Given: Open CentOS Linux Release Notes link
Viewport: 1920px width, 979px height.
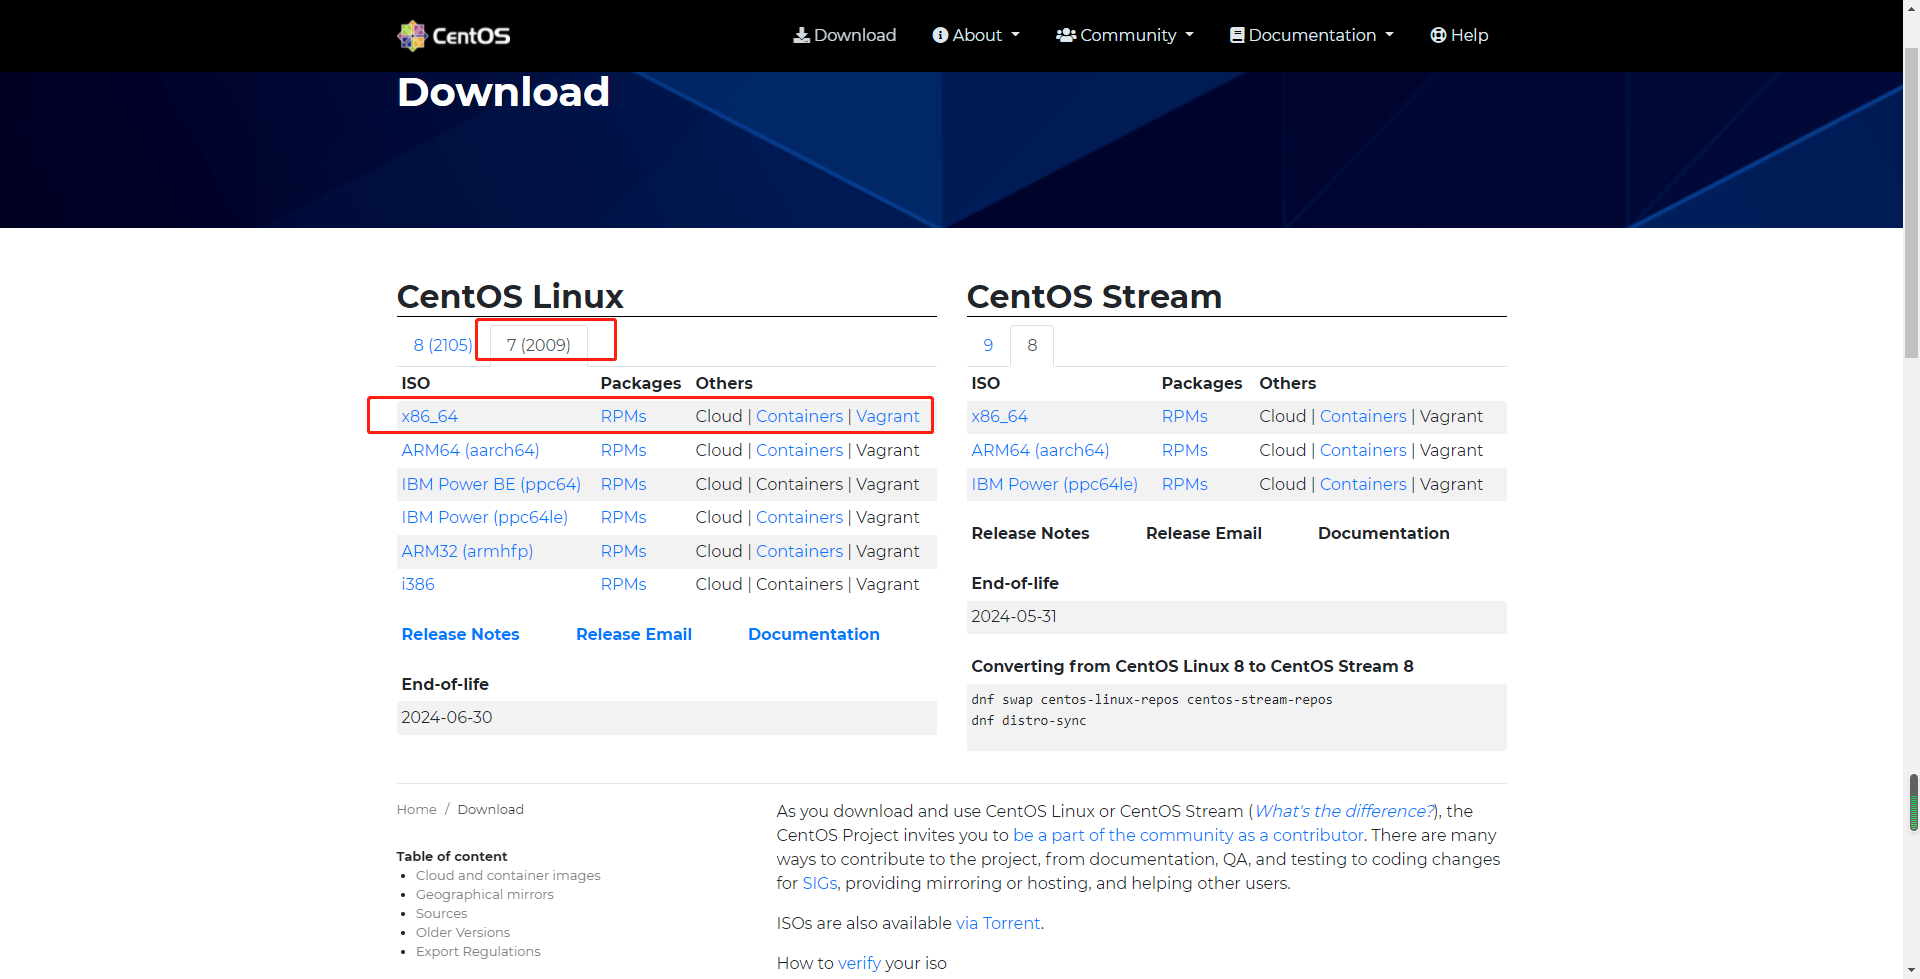Looking at the screenshot, I should [x=460, y=635].
